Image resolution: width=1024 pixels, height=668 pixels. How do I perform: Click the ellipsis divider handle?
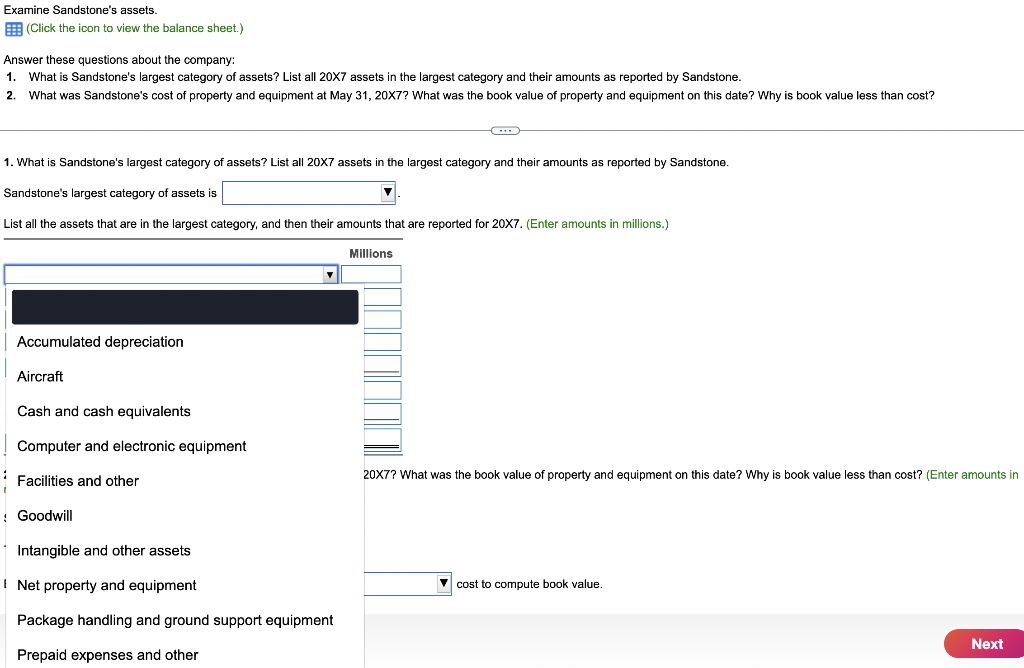pos(505,131)
